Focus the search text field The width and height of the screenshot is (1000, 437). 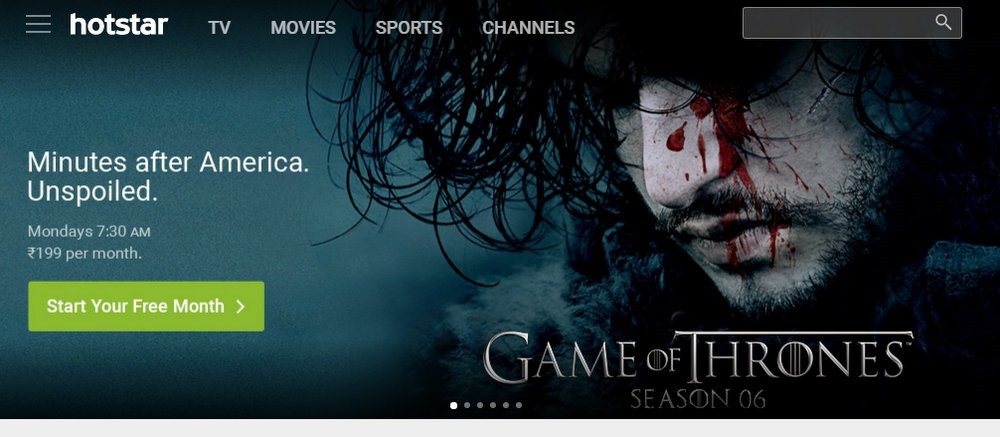tap(852, 23)
